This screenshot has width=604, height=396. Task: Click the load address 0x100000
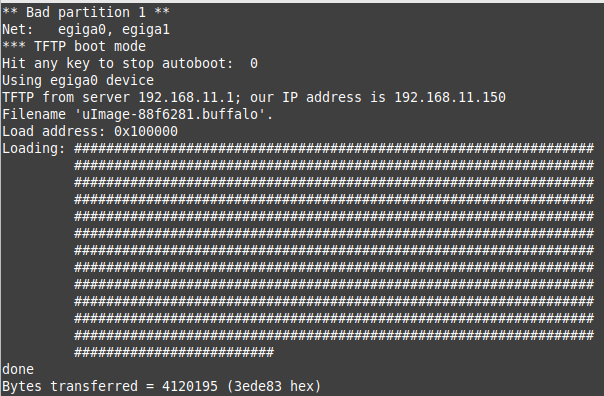coord(146,131)
